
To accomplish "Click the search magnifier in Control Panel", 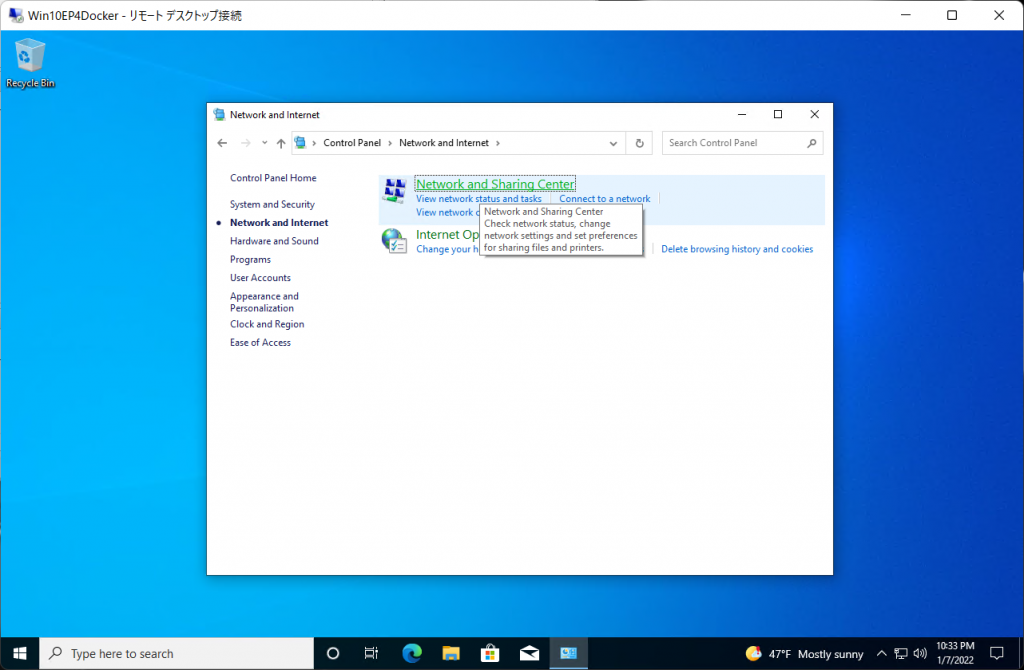I will pyautogui.click(x=811, y=143).
